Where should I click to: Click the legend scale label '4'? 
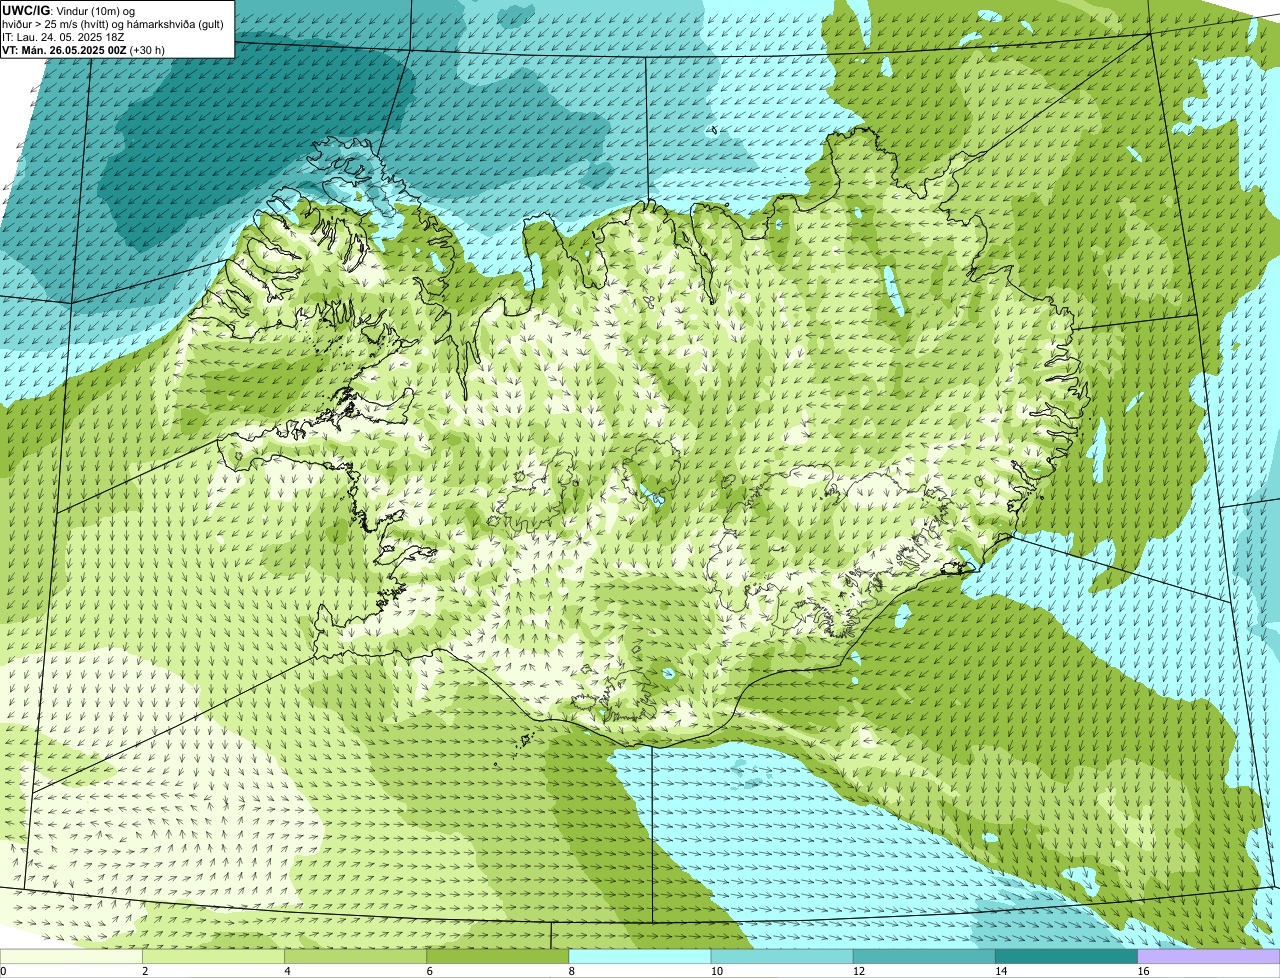pos(287,971)
